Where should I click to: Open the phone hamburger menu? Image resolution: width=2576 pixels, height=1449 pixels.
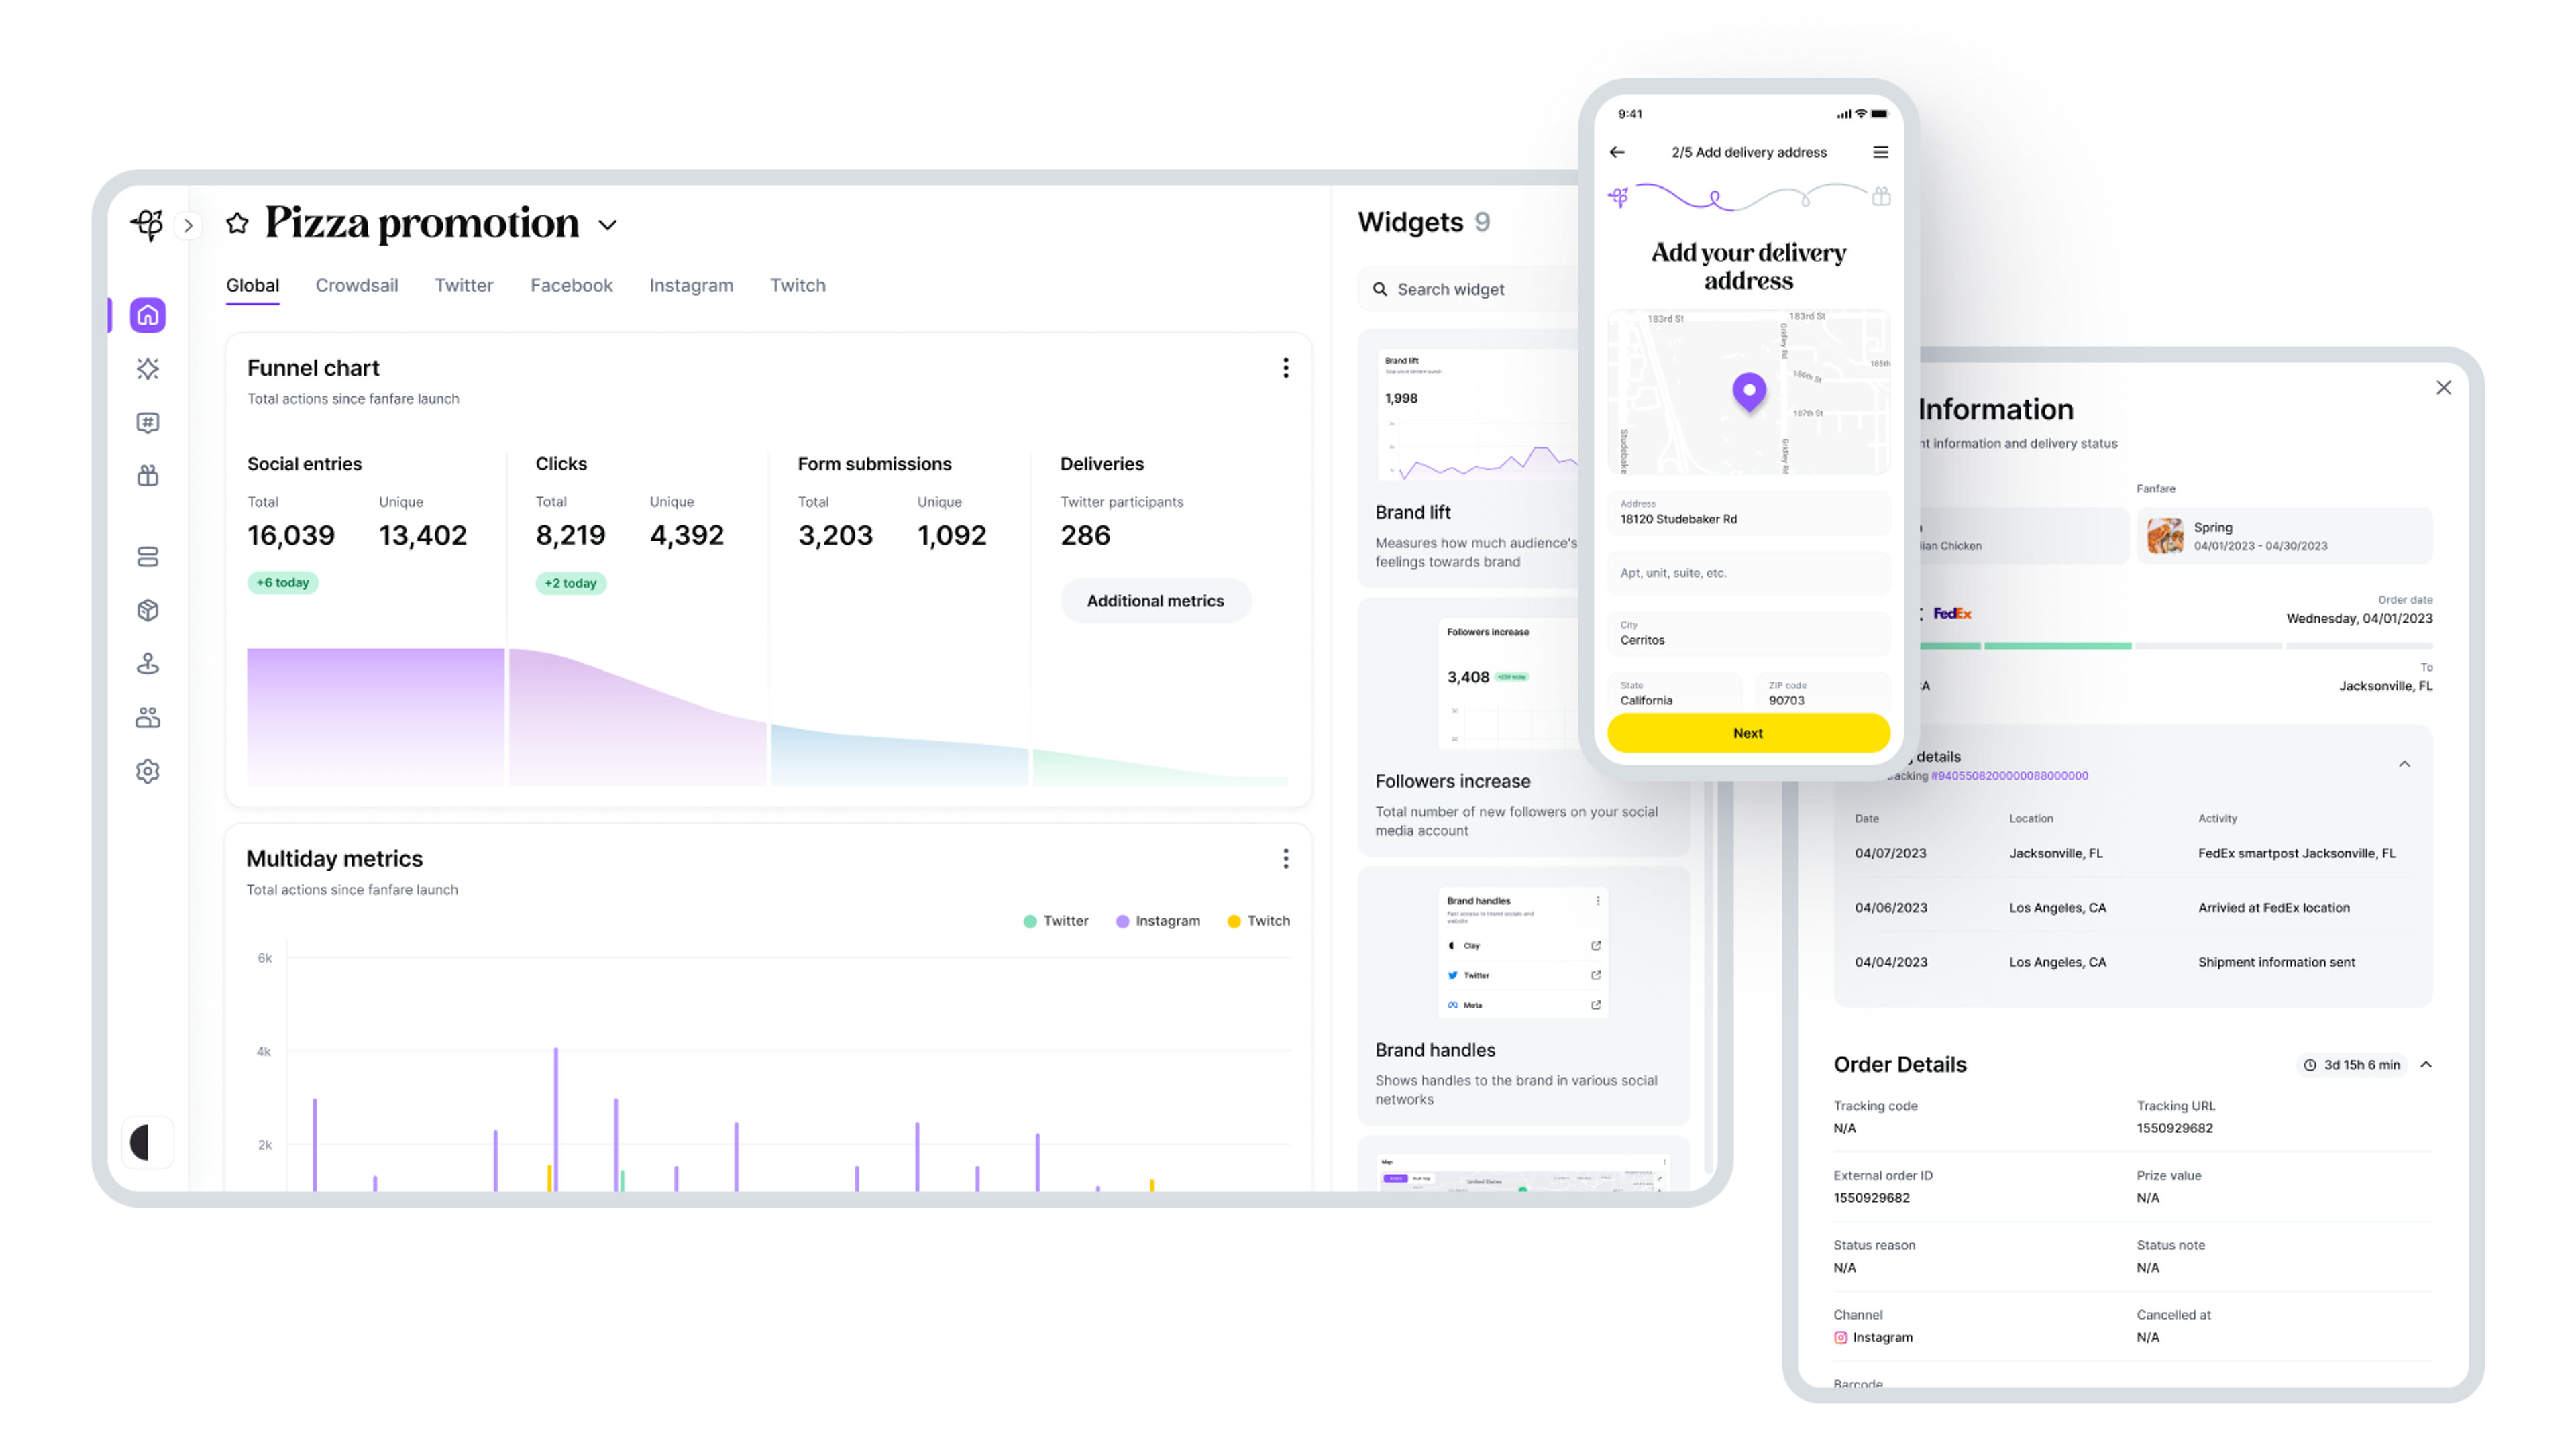pyautogui.click(x=1880, y=152)
